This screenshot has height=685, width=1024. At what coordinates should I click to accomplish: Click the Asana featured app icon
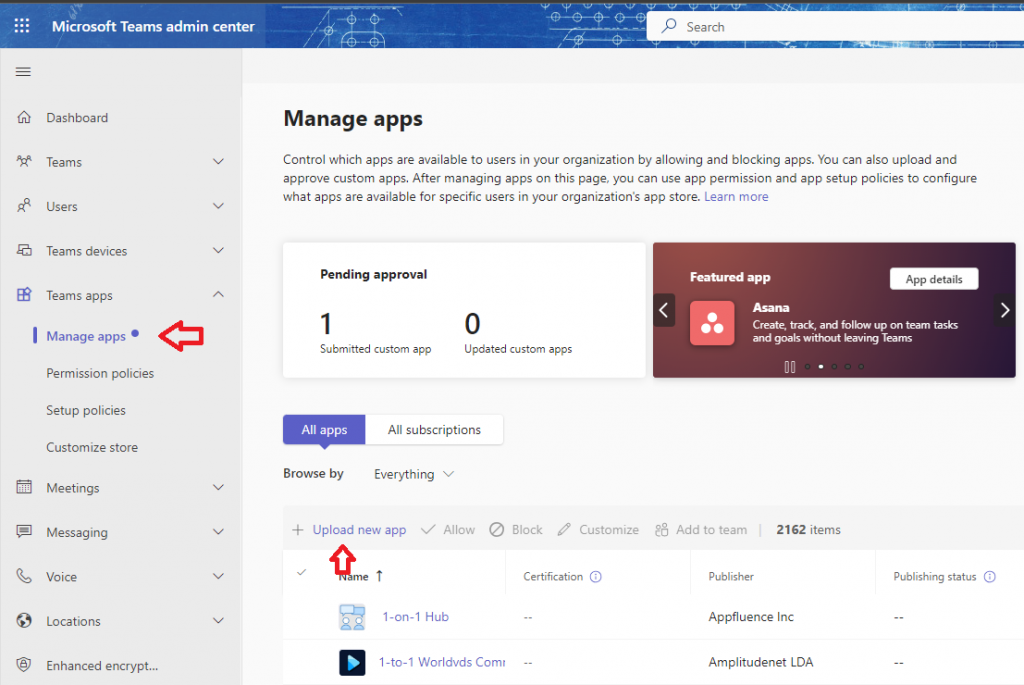(x=713, y=323)
